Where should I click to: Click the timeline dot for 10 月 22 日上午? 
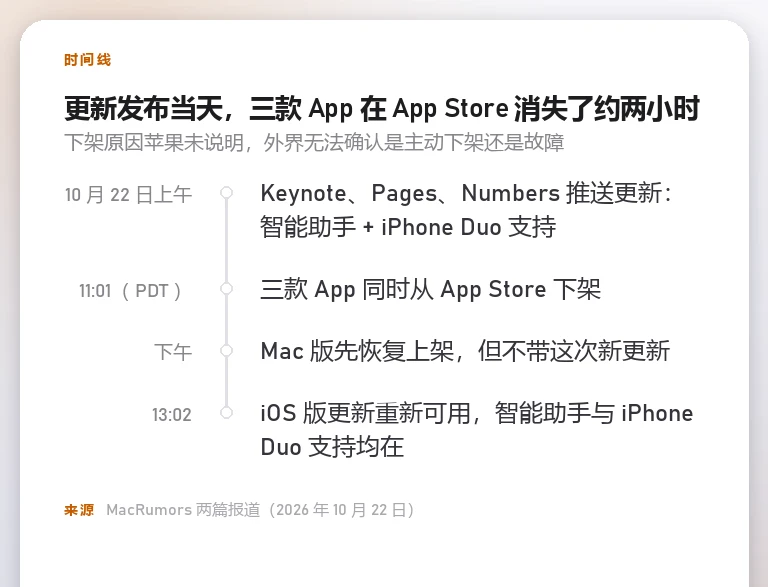[226, 192]
